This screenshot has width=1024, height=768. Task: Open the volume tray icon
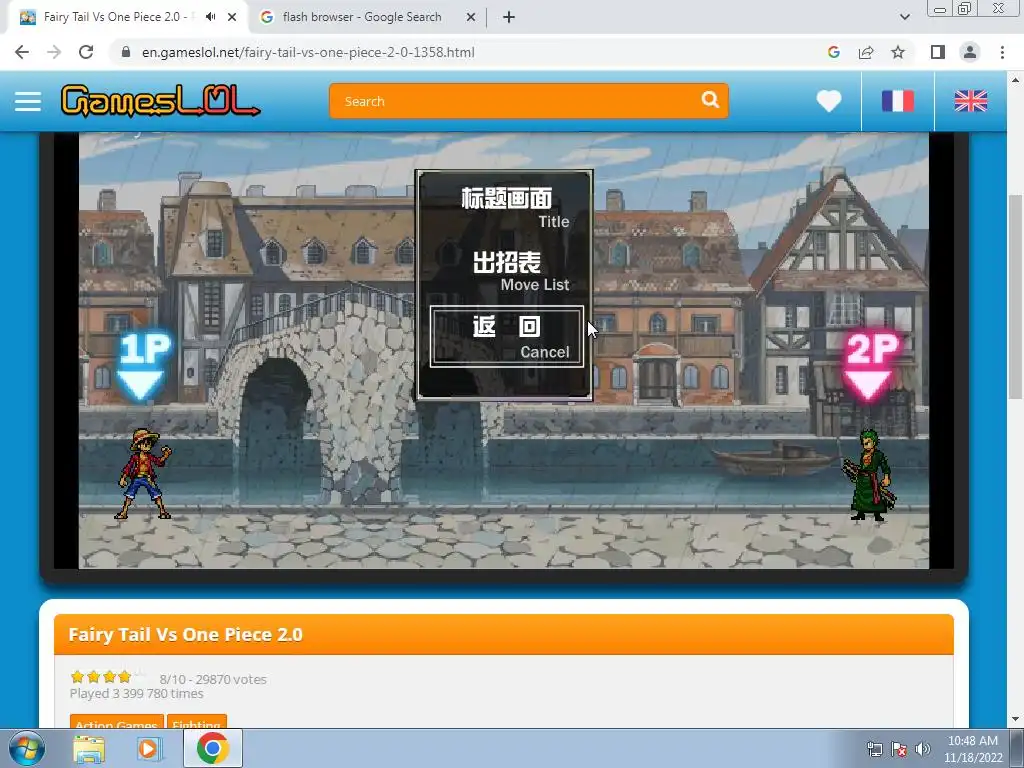point(923,749)
